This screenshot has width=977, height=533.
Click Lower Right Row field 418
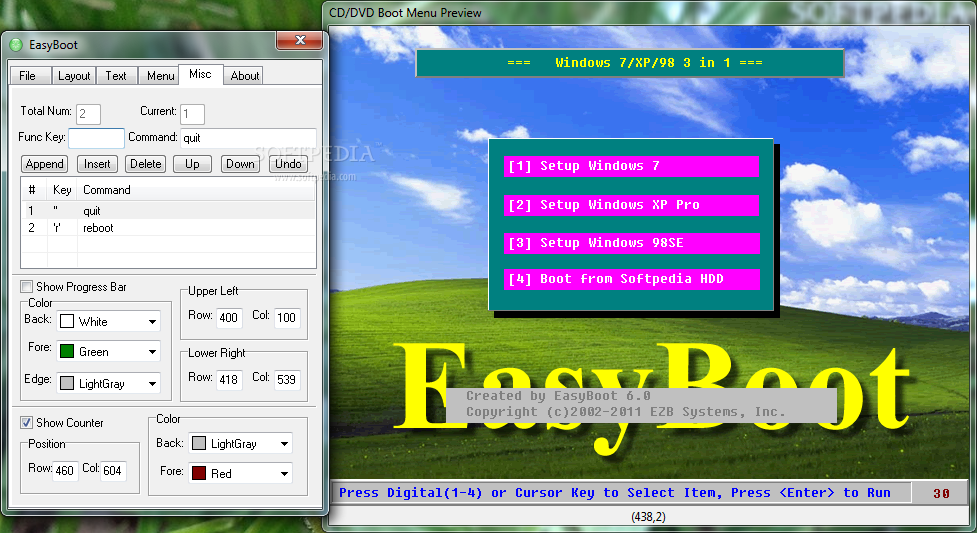point(229,380)
